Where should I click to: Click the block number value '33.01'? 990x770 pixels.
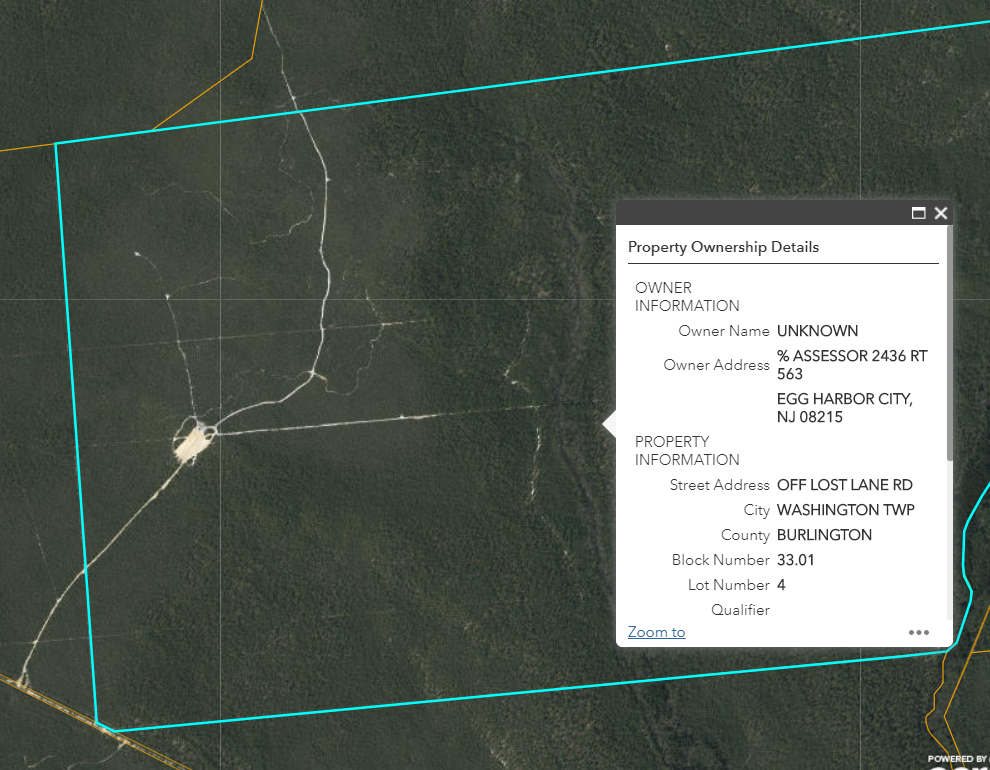click(795, 560)
